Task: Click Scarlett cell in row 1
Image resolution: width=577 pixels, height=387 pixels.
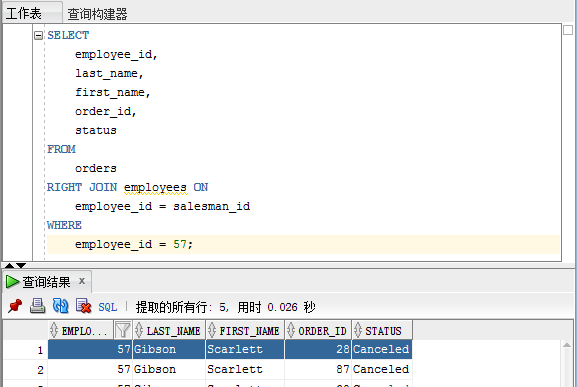Action: (245, 349)
